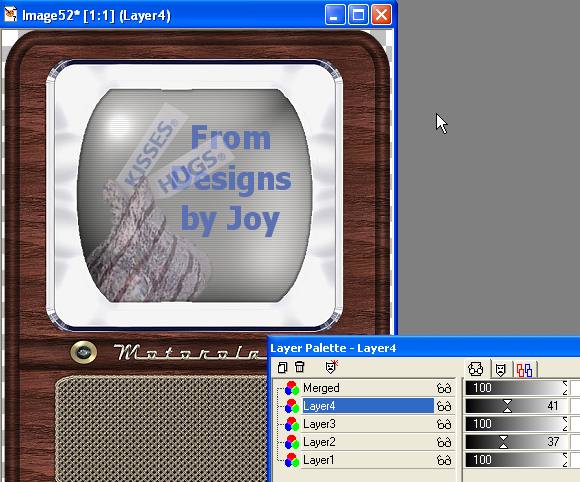Click the create mask icon in Layer Palette toolbar
The image size is (580, 482).
(331, 367)
